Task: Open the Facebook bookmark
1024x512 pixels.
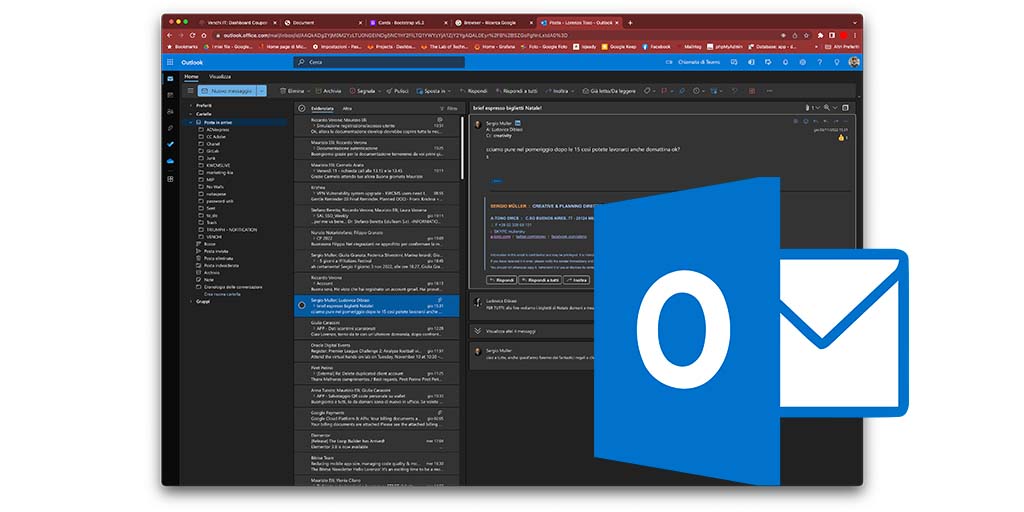Action: point(656,47)
